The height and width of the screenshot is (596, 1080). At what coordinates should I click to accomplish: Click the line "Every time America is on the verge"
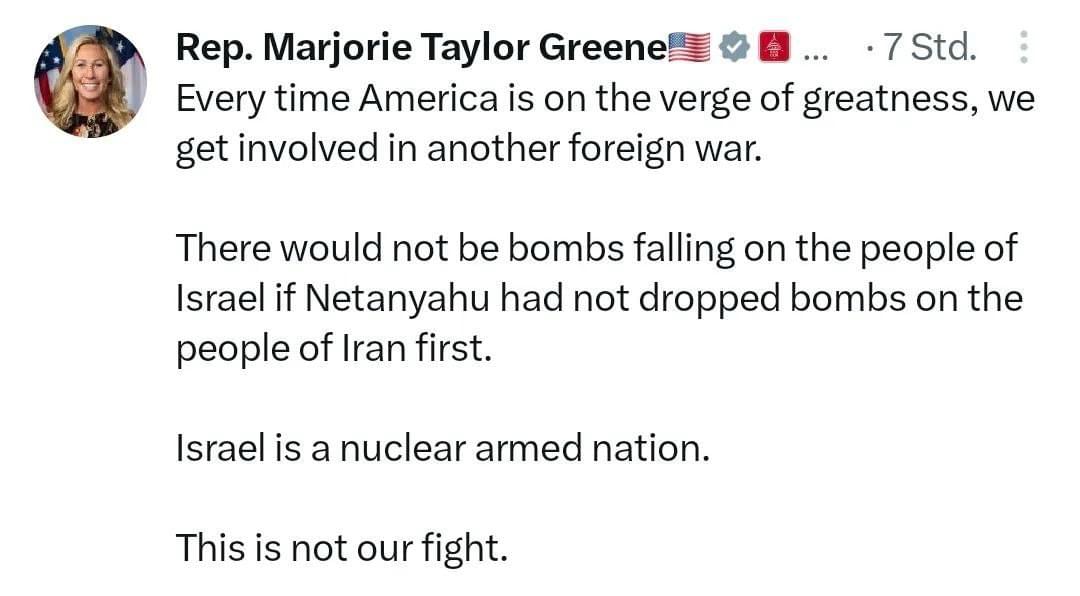pyautogui.click(x=605, y=99)
